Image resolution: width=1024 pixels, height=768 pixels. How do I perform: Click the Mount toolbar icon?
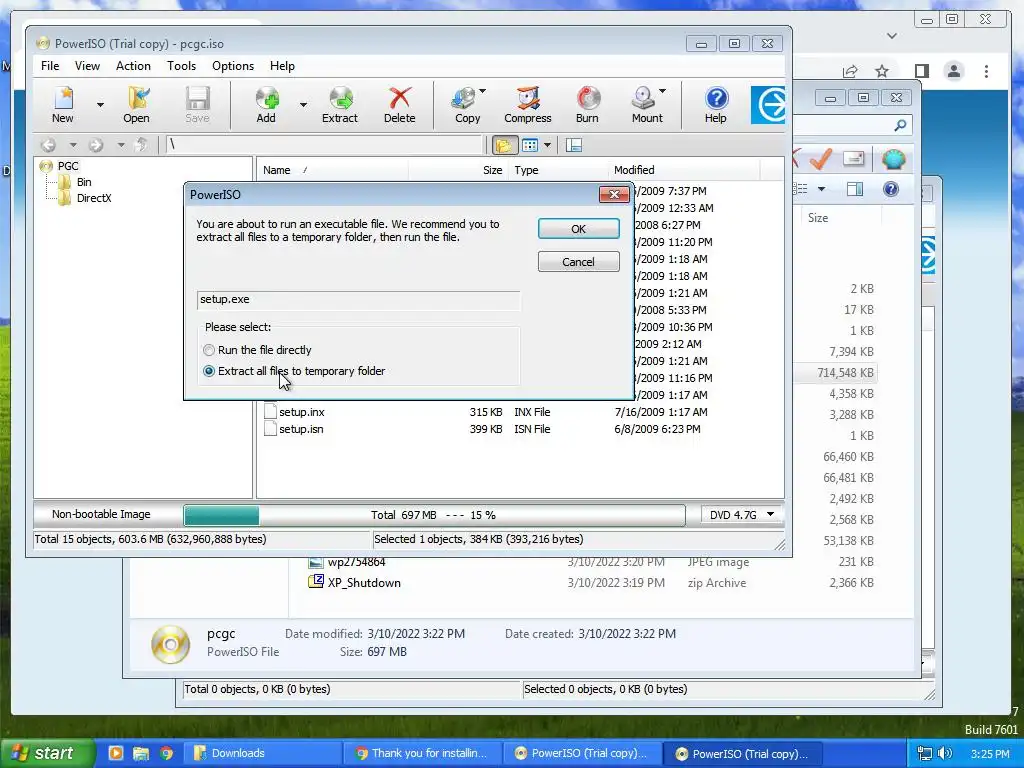pos(646,104)
